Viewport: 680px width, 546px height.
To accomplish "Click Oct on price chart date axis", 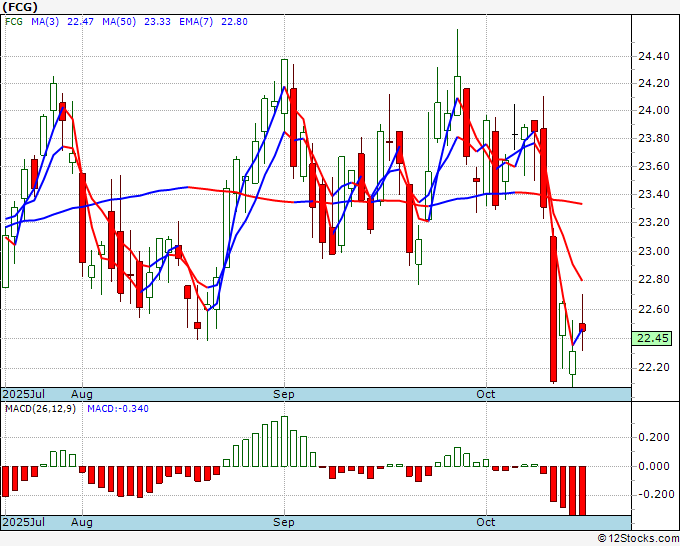I will (486, 394).
